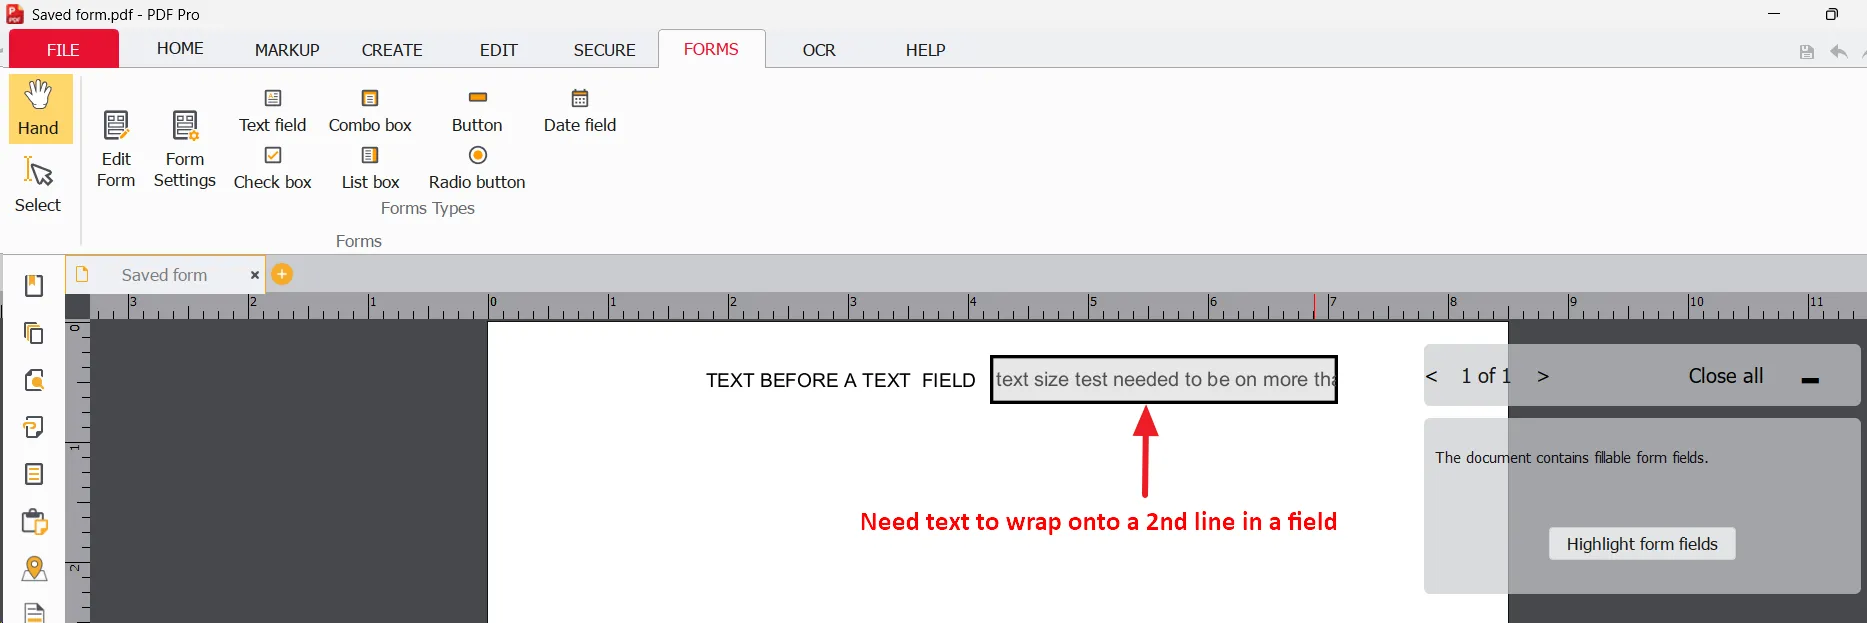Click the 'TEXT BEFORE A TEXT FIELD' label
Screen dimensions: 1867x623
(840, 380)
